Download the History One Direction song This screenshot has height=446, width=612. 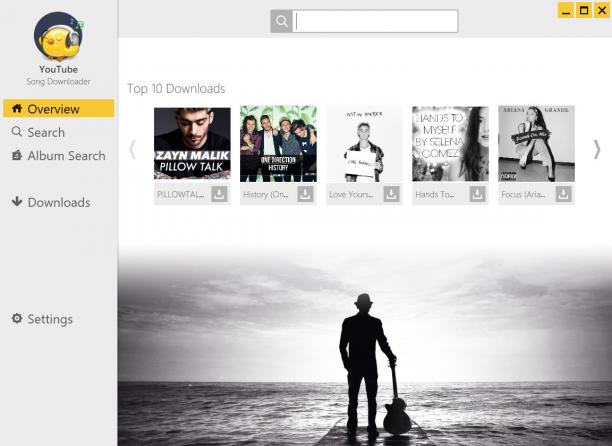click(x=305, y=194)
